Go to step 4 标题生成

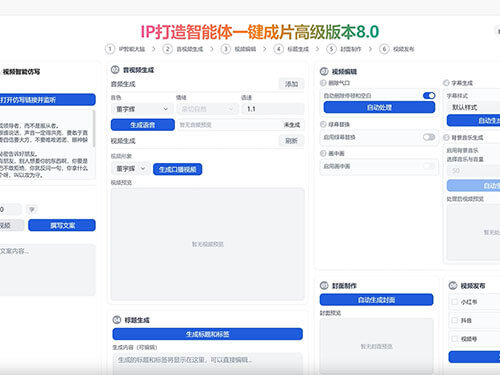292,49
